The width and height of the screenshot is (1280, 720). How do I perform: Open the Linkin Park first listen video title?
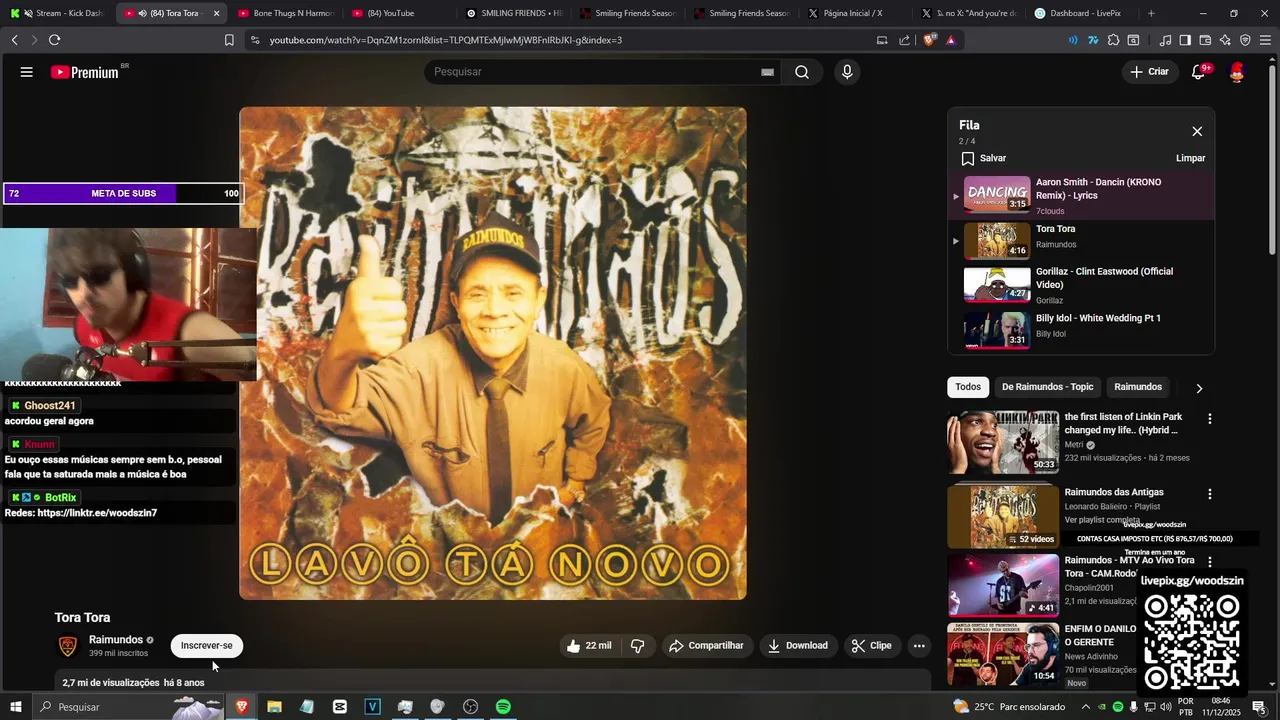[1123, 423]
